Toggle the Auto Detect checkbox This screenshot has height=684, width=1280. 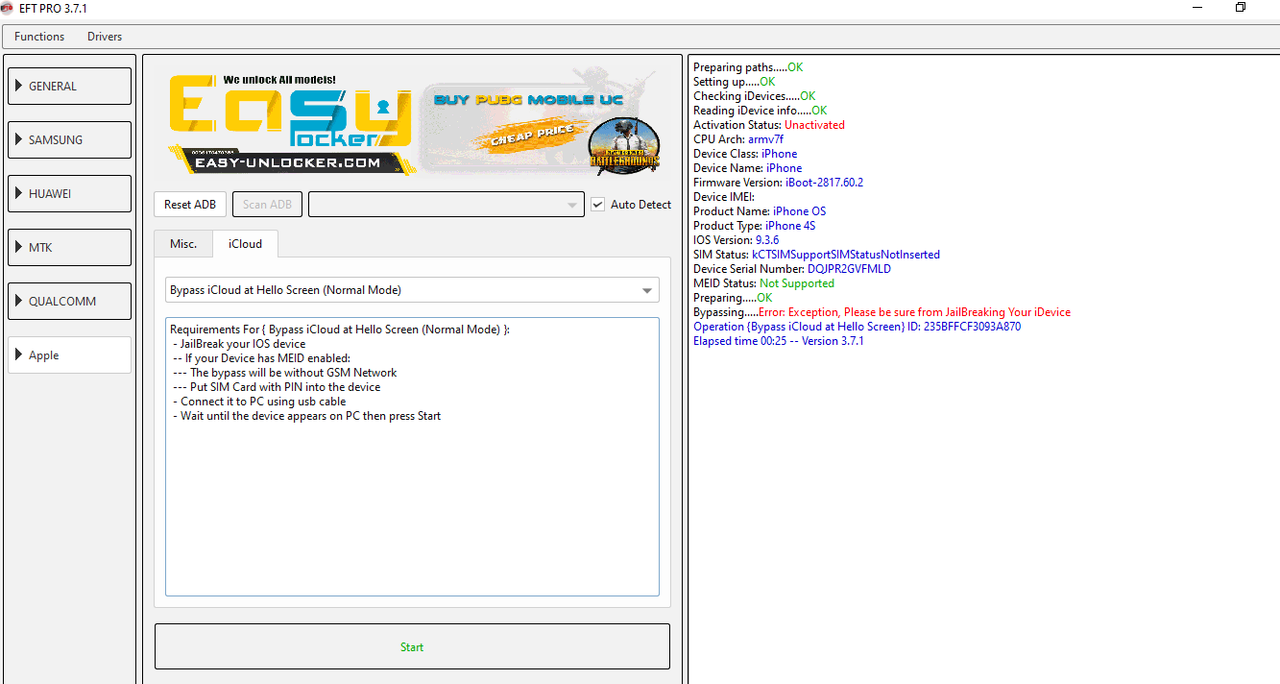[x=598, y=204]
